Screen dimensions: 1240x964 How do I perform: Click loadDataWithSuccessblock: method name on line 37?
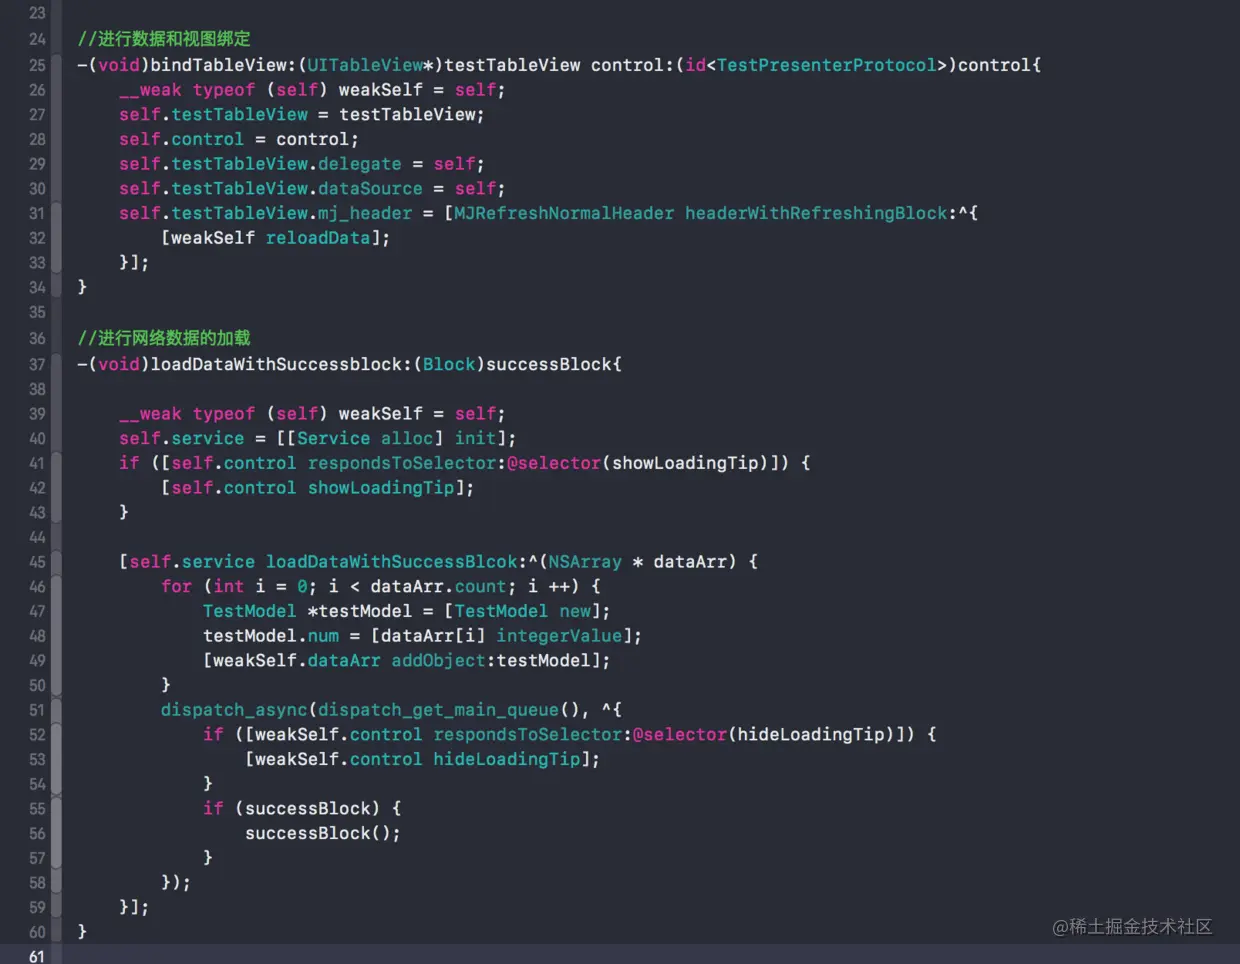click(x=281, y=364)
